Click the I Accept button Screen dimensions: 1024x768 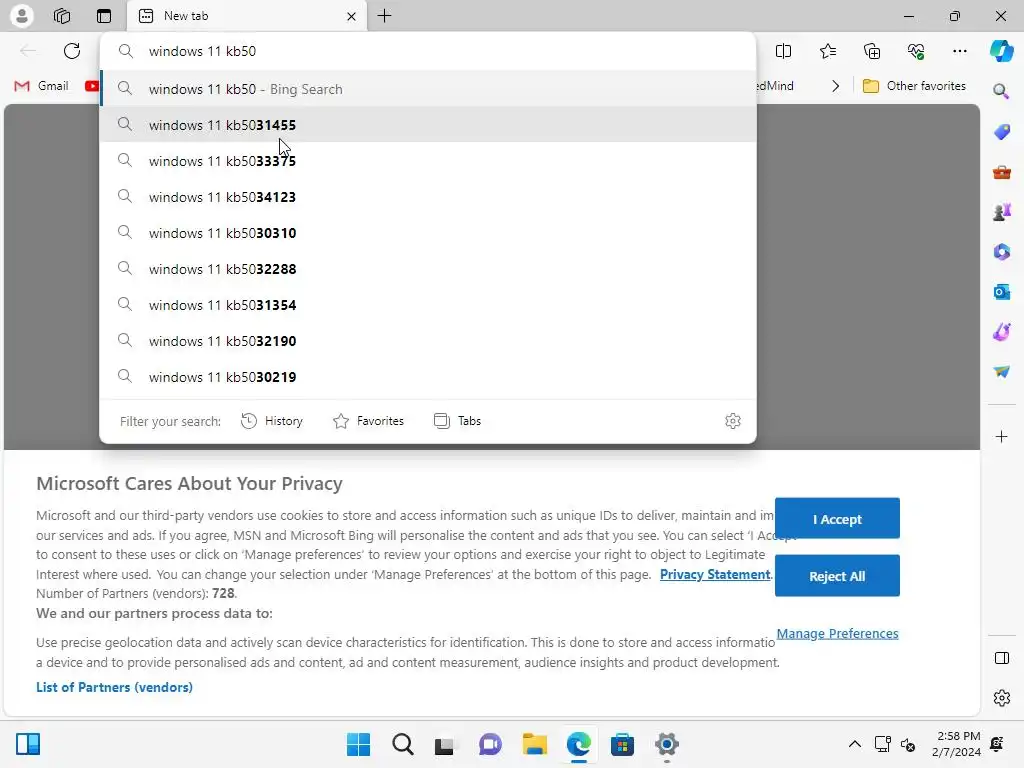pos(837,519)
